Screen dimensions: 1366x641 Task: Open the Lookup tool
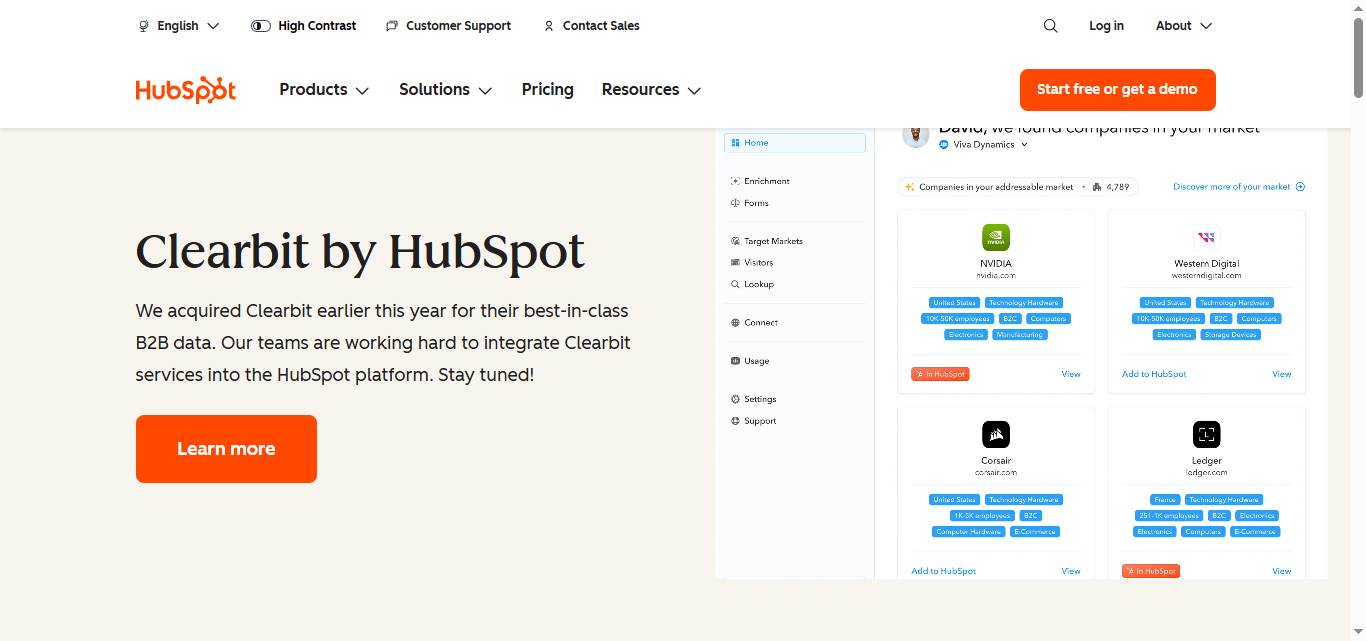pos(757,284)
